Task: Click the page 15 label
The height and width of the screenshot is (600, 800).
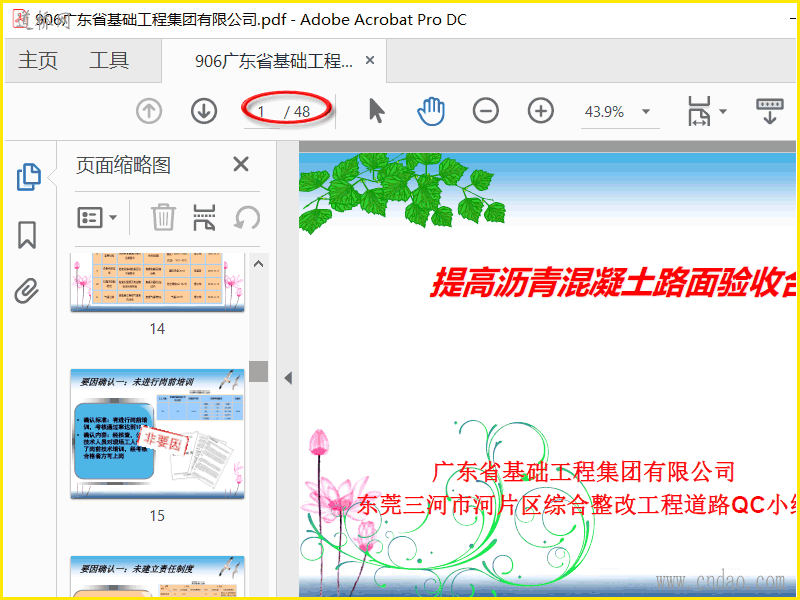Action: [157, 515]
